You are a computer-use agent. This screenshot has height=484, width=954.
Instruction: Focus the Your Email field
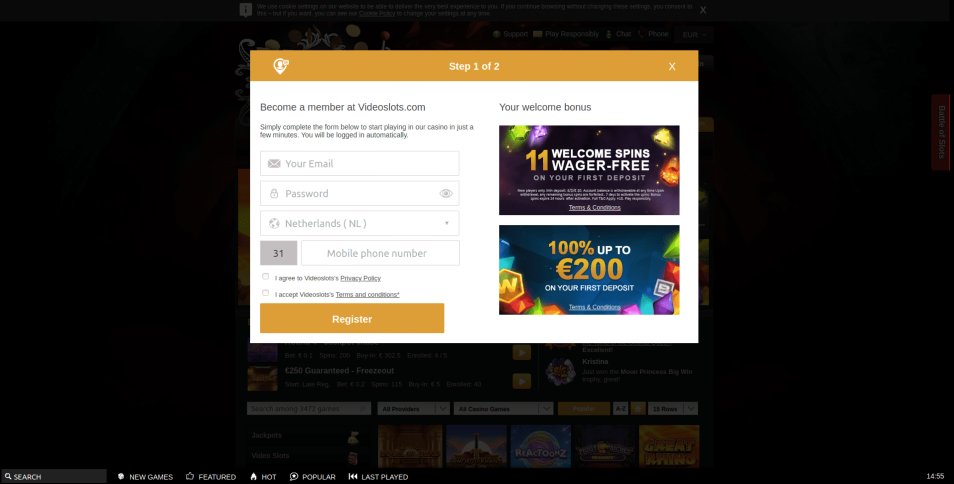point(360,164)
